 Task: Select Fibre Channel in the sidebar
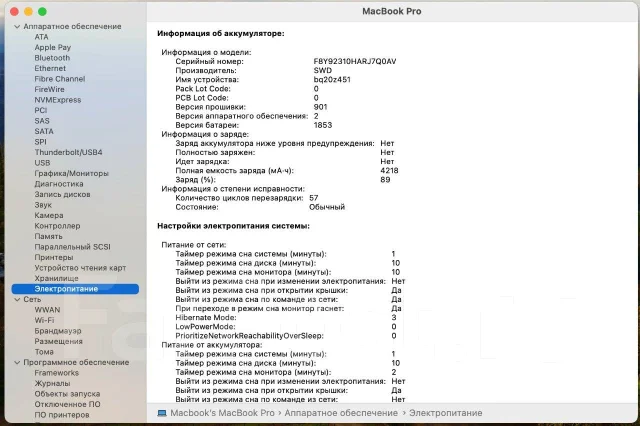pyautogui.click(x=60, y=79)
